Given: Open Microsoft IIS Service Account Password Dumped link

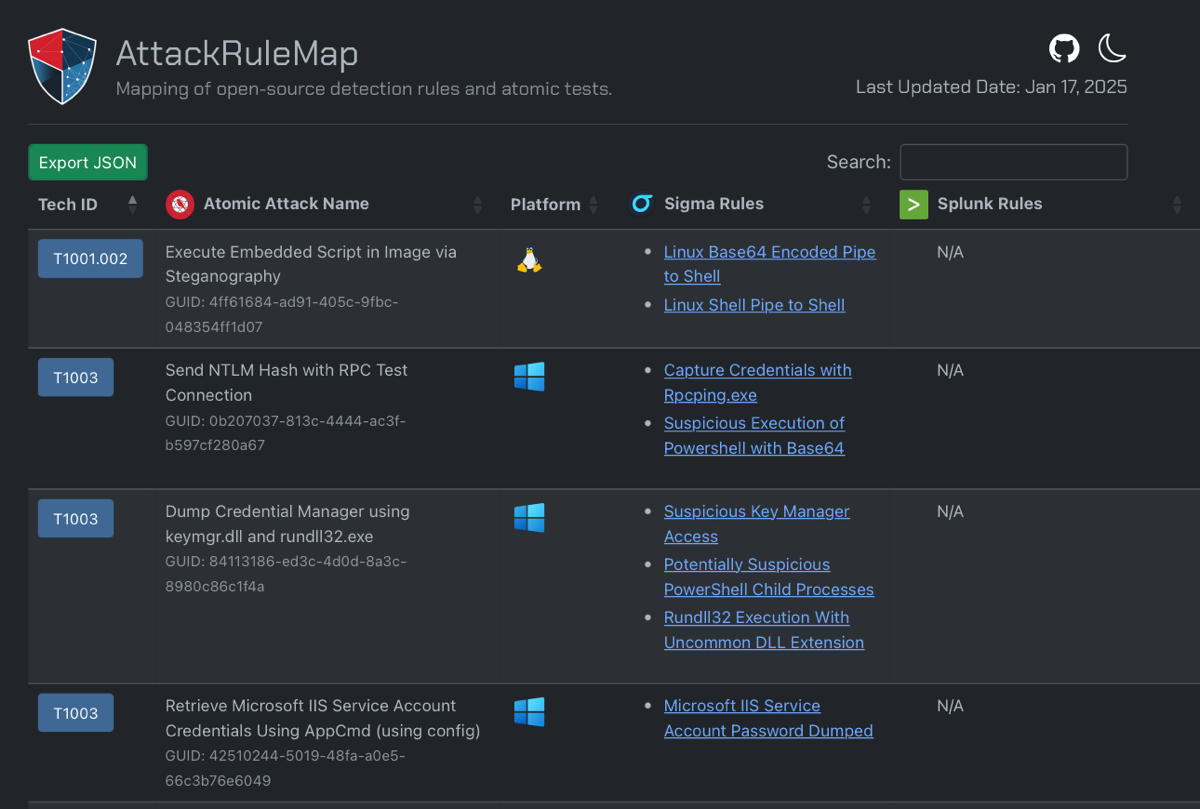Looking at the screenshot, I should [768, 717].
